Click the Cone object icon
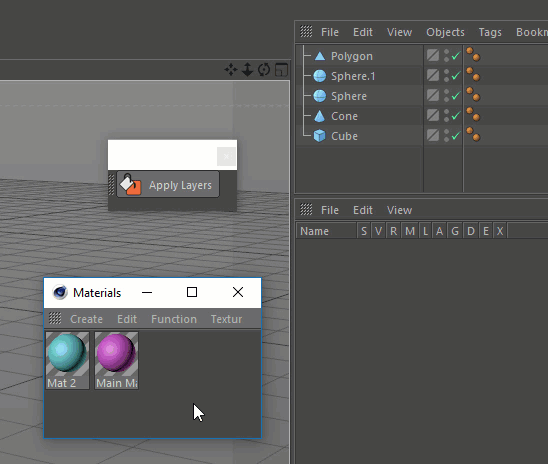Viewport: 548px width, 464px height. pos(319,116)
